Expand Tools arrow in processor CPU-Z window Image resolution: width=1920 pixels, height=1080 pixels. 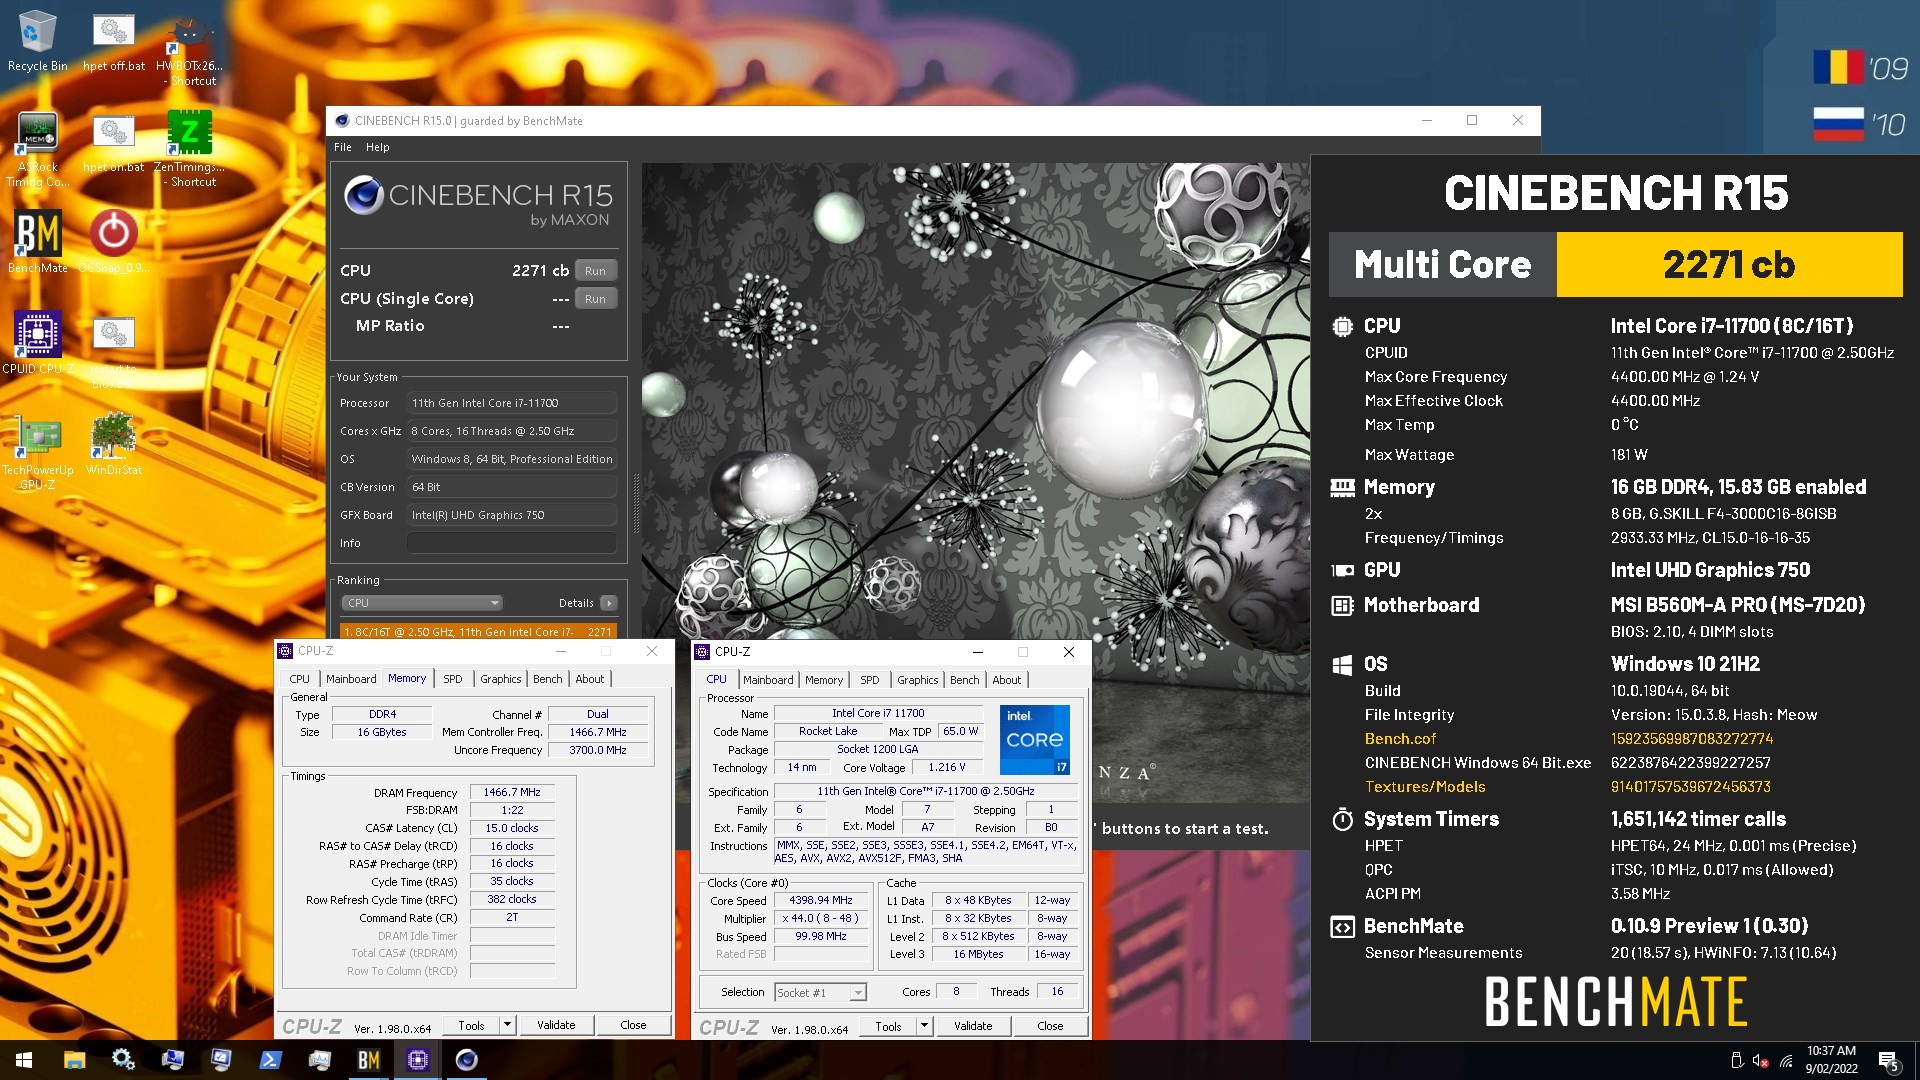click(924, 1026)
